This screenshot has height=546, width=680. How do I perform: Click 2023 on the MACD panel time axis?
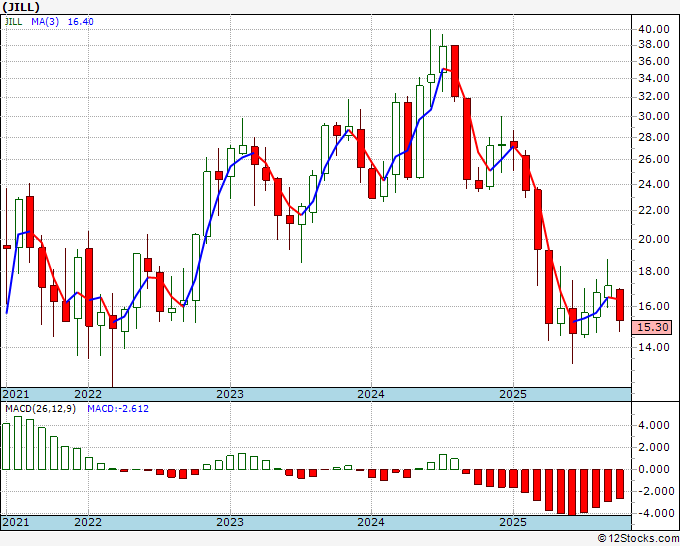(x=230, y=522)
